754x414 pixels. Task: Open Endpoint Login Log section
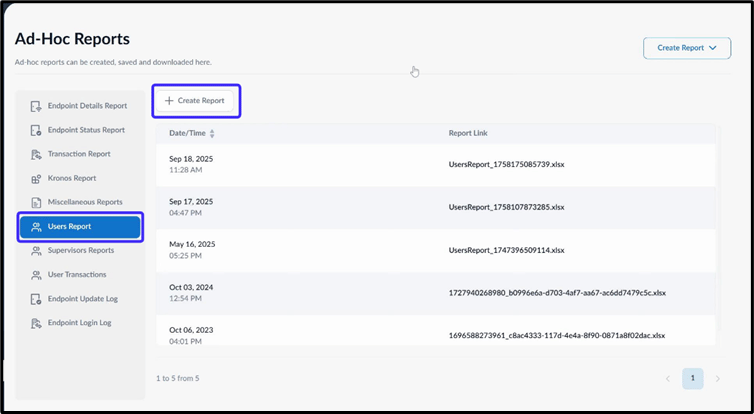click(x=80, y=323)
